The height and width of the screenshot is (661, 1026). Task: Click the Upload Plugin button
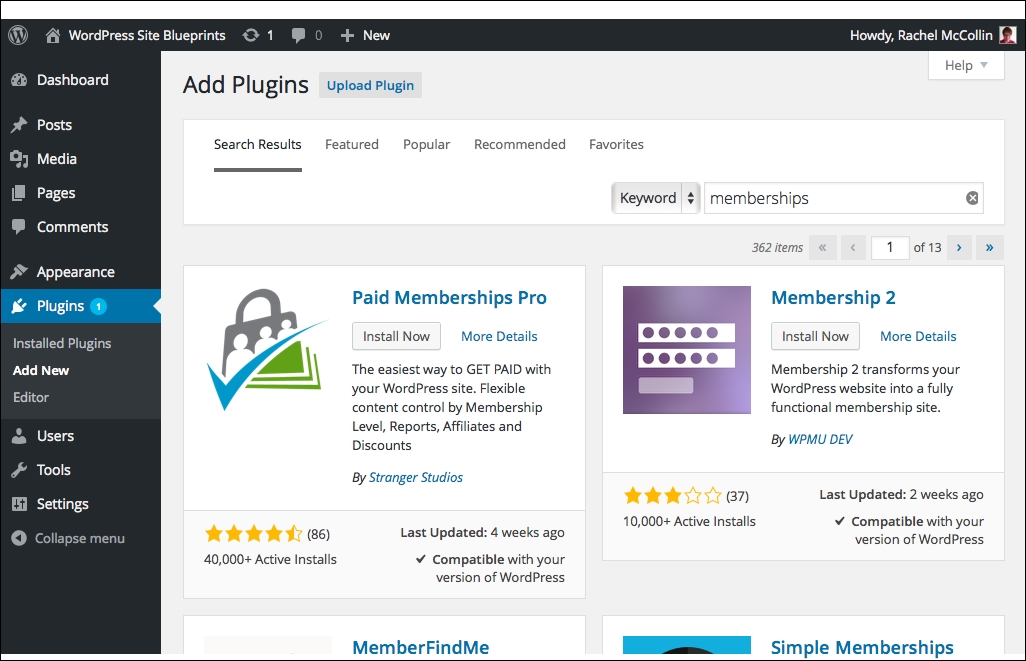[370, 85]
